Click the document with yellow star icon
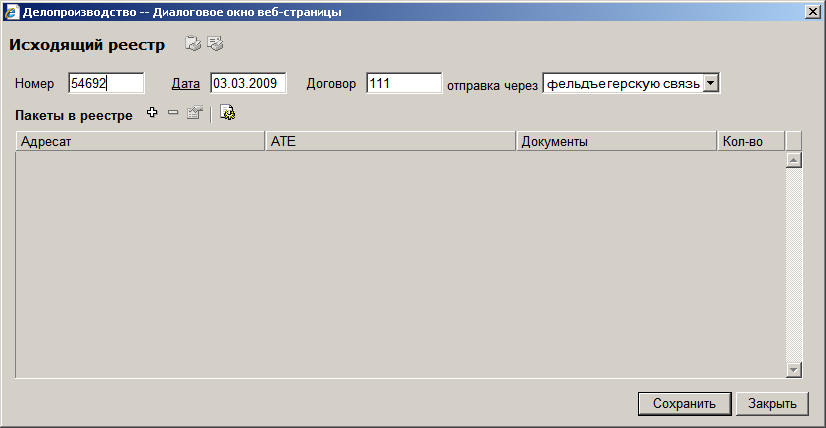The height and width of the screenshot is (428, 826). click(x=228, y=113)
